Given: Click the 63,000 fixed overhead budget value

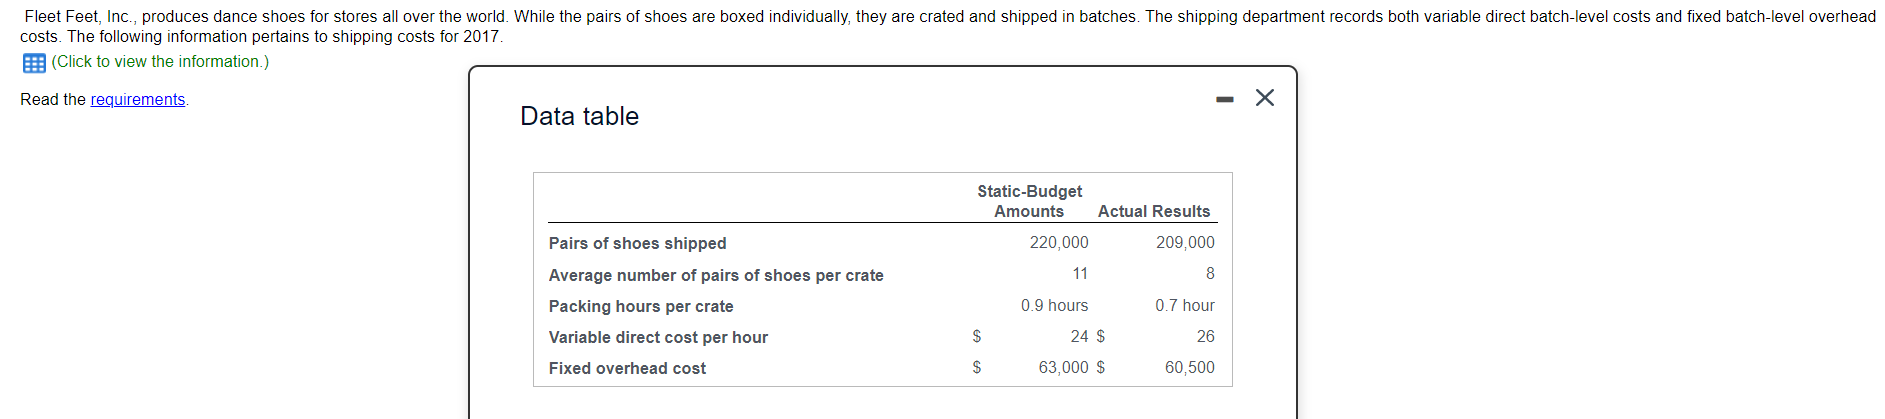Looking at the screenshot, I should 1063,368.
